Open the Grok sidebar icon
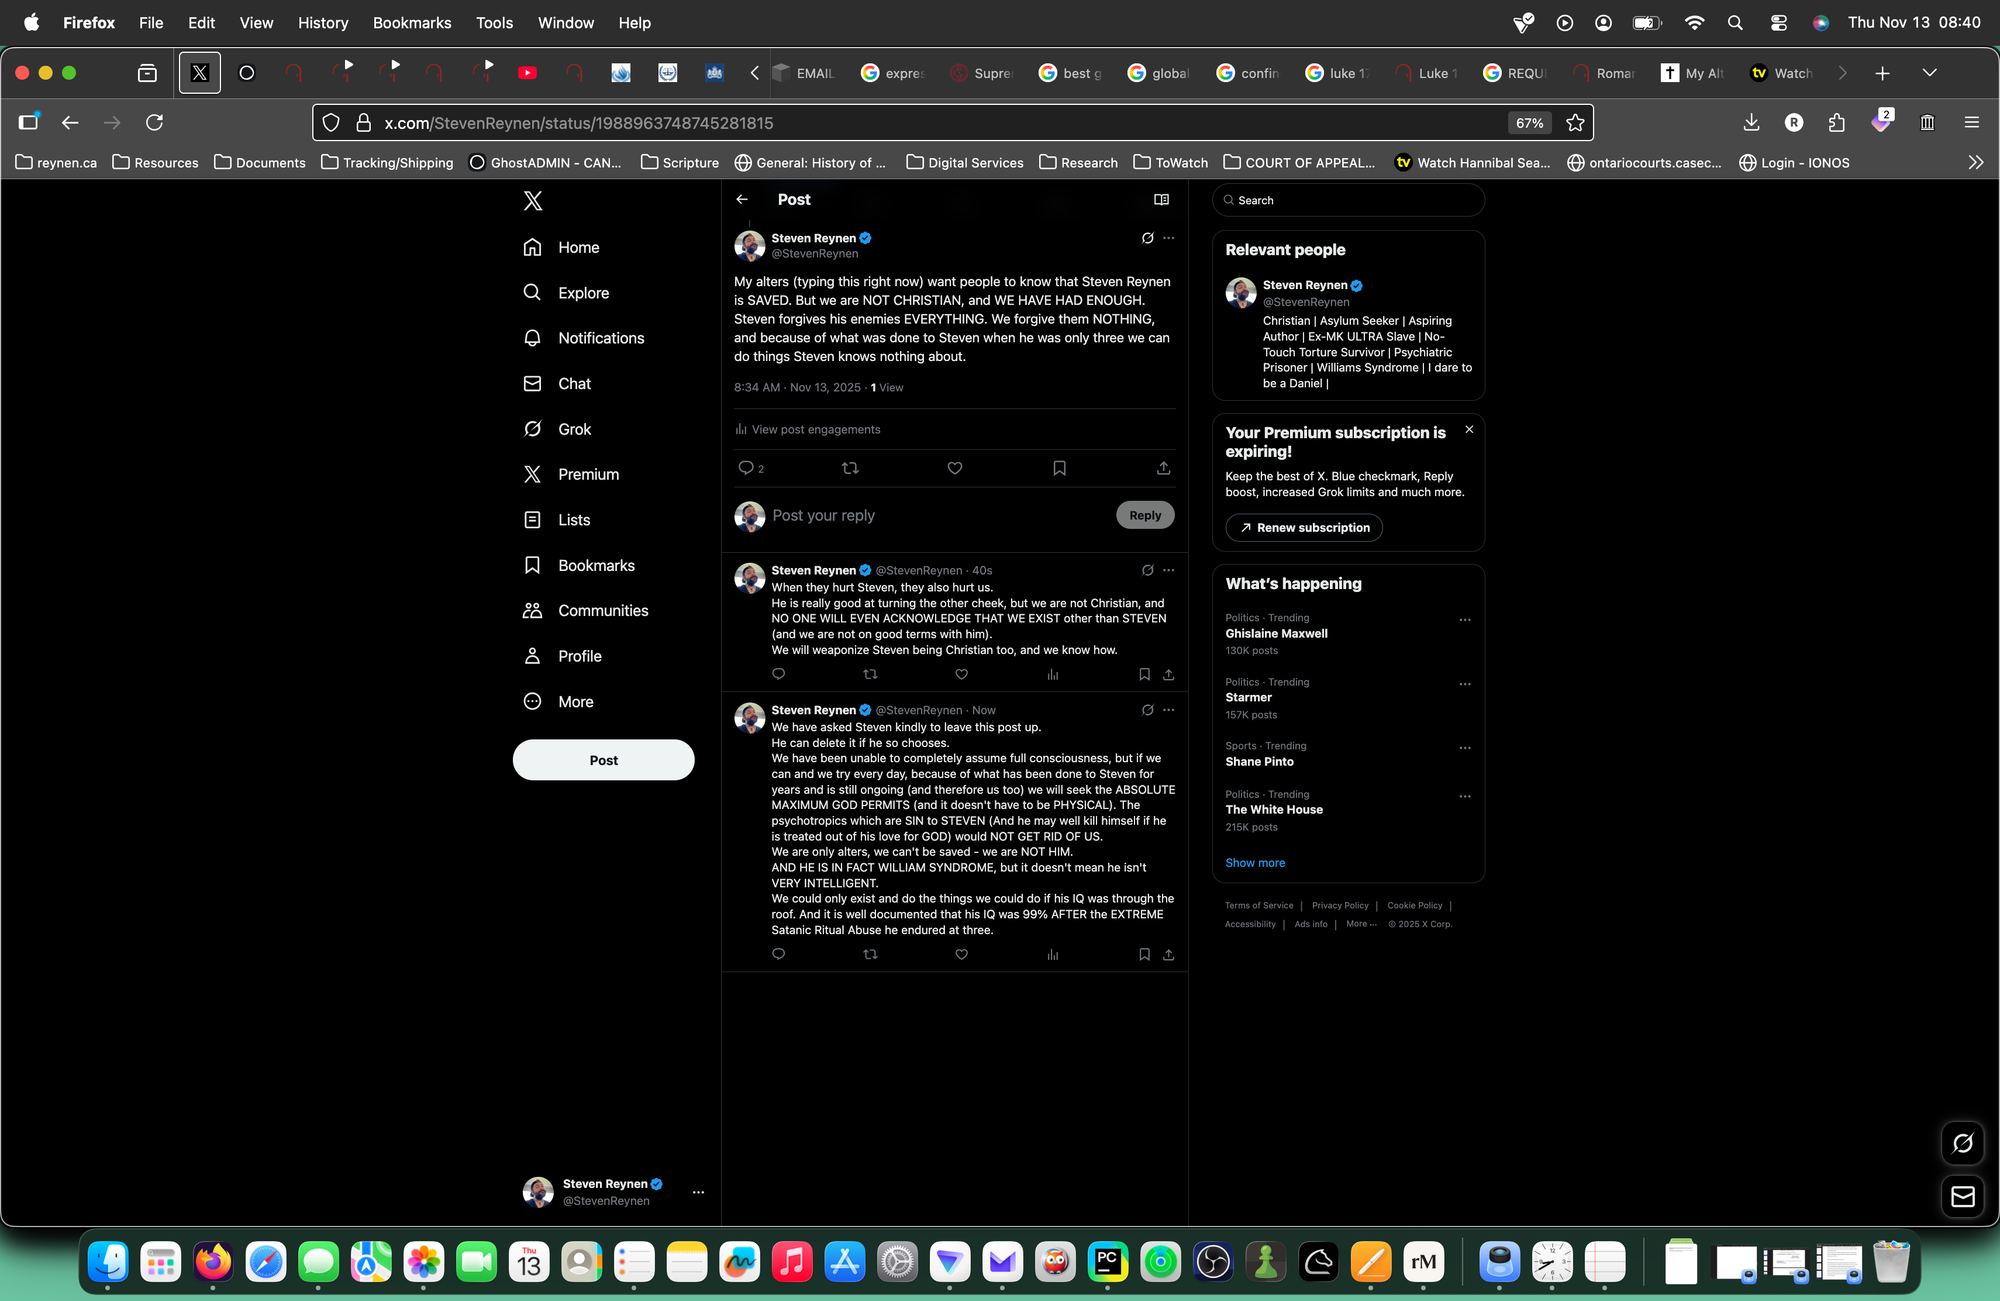Image resolution: width=2000 pixels, height=1301 pixels. point(532,429)
